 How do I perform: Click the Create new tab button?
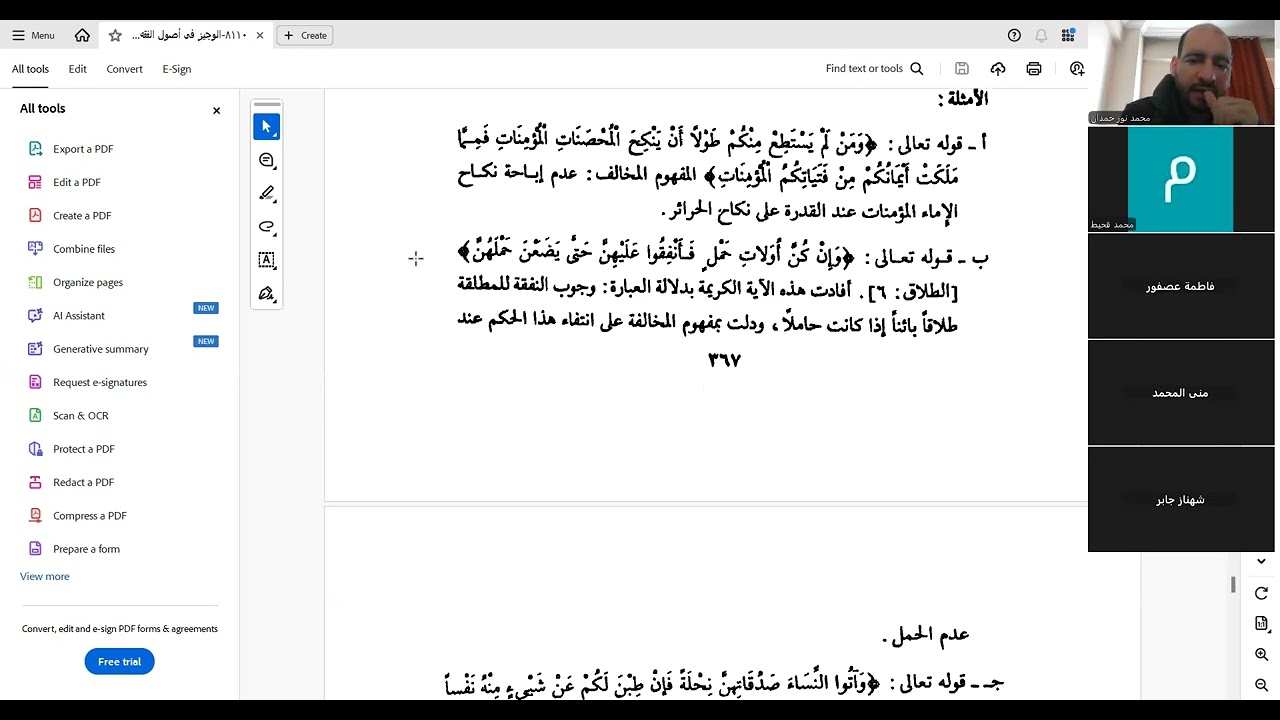(305, 35)
